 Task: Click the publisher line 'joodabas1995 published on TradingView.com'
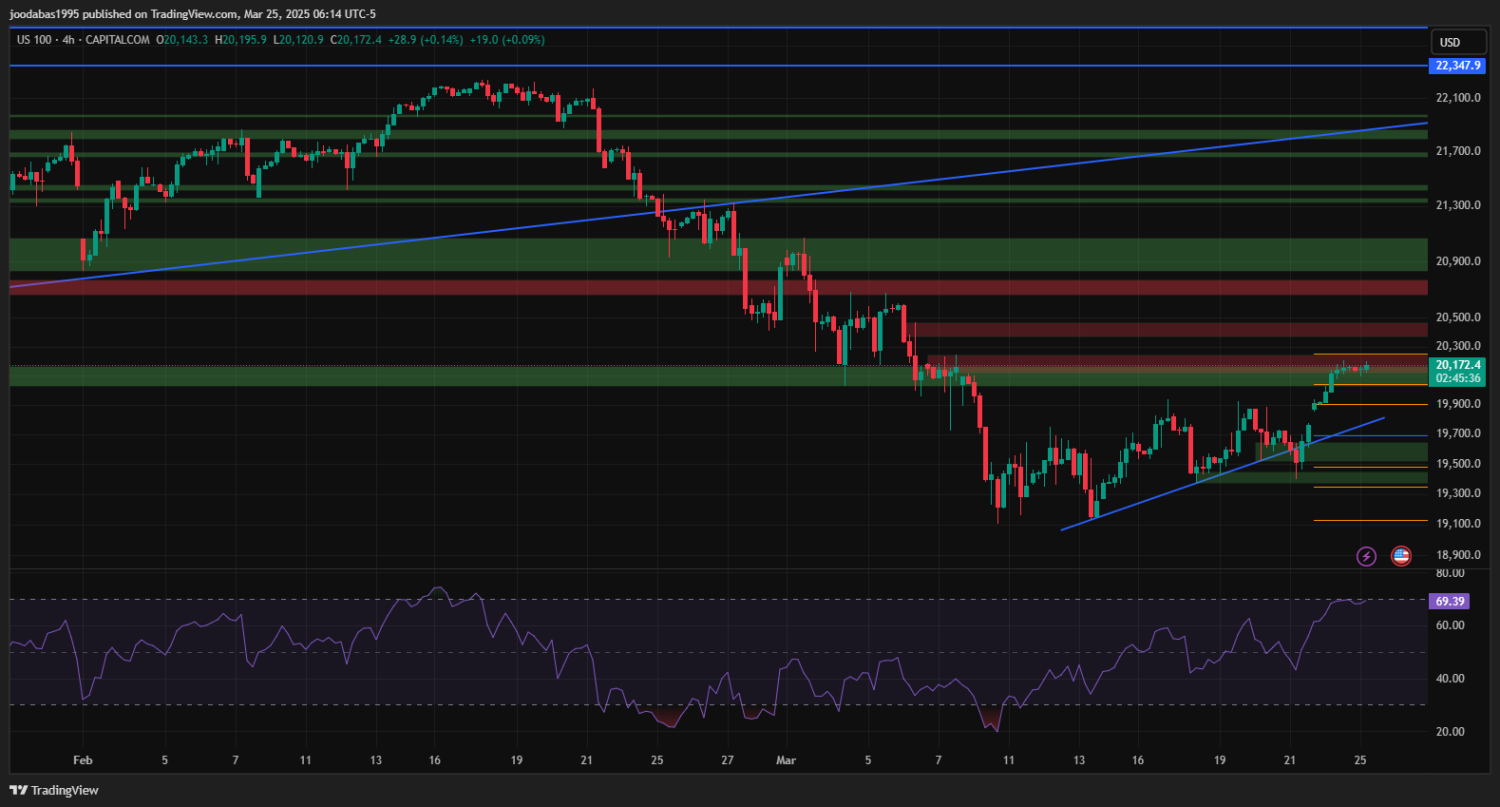(124, 14)
